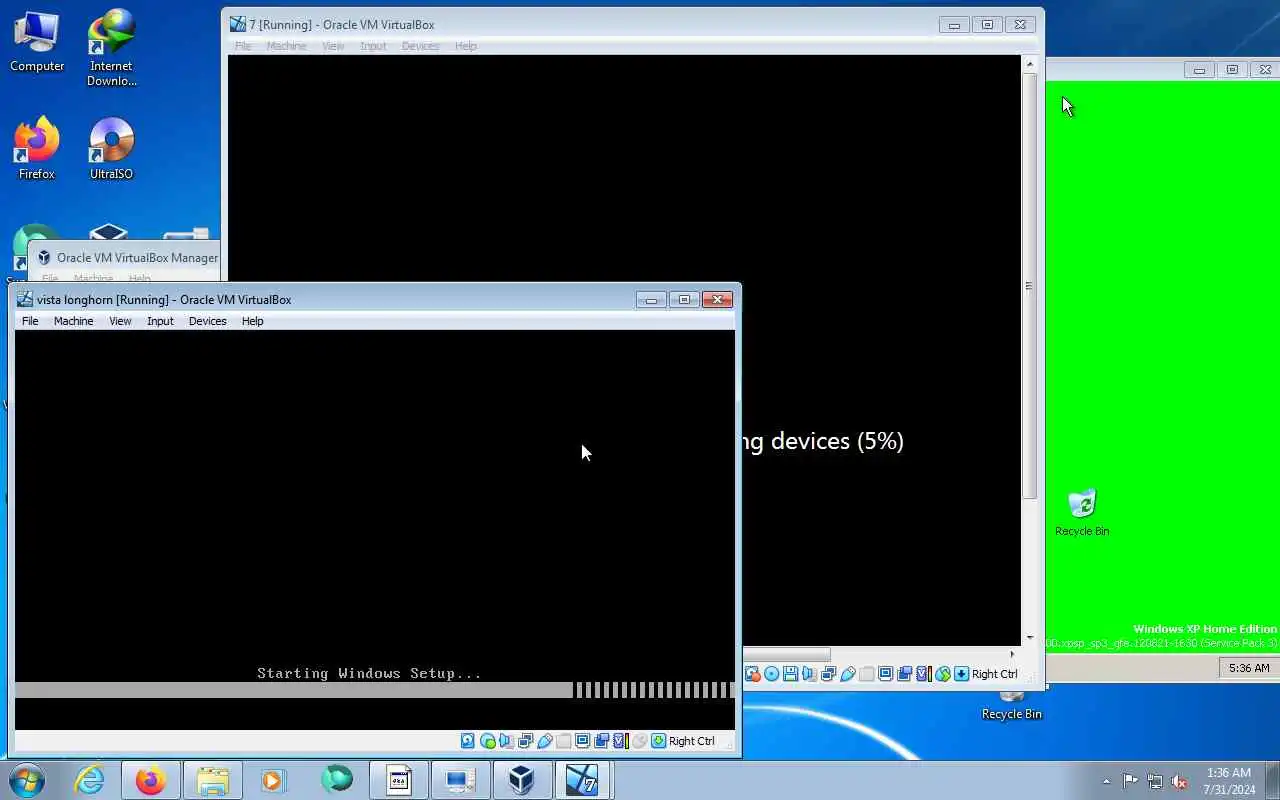Open Internet Explorer from the taskbar
The height and width of the screenshot is (800, 1280).
click(x=90, y=780)
